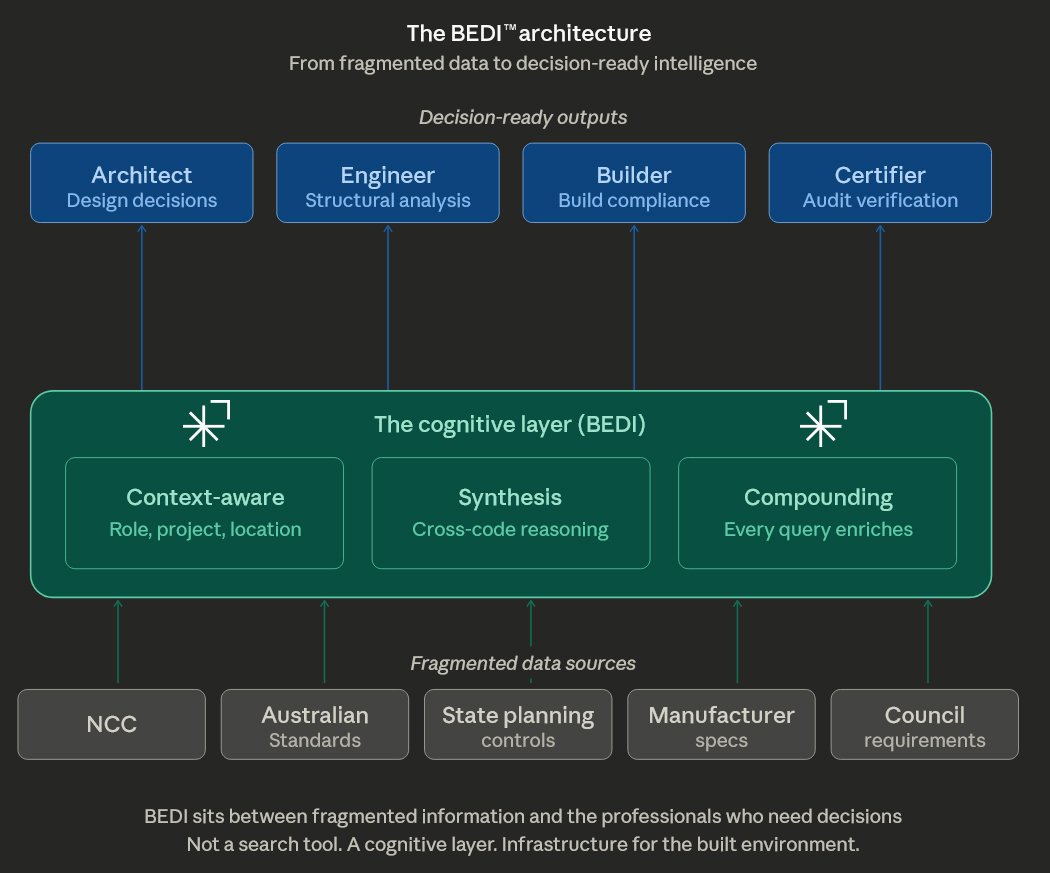Select the Certifier Audit verification box
Screen dimensions: 1050x873
coord(880,183)
